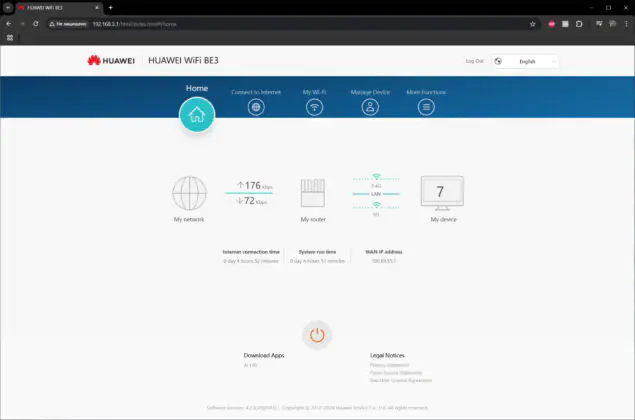This screenshot has width=635, height=420.
Task: Open a new browser tab with plus button
Action: click(111, 8)
